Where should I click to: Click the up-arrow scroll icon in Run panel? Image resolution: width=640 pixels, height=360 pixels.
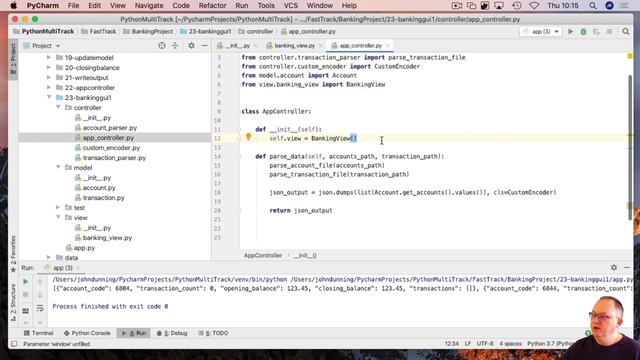[40, 281]
